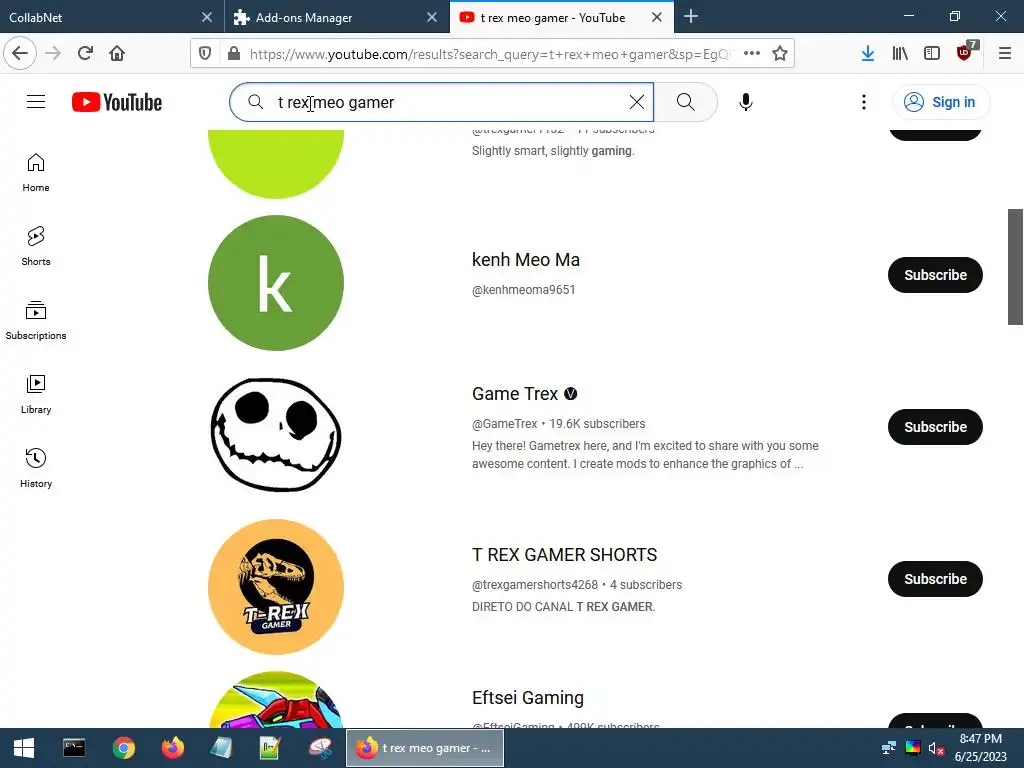Open watch History in sidebar
Viewport: 1024px width, 768px height.
click(36, 468)
